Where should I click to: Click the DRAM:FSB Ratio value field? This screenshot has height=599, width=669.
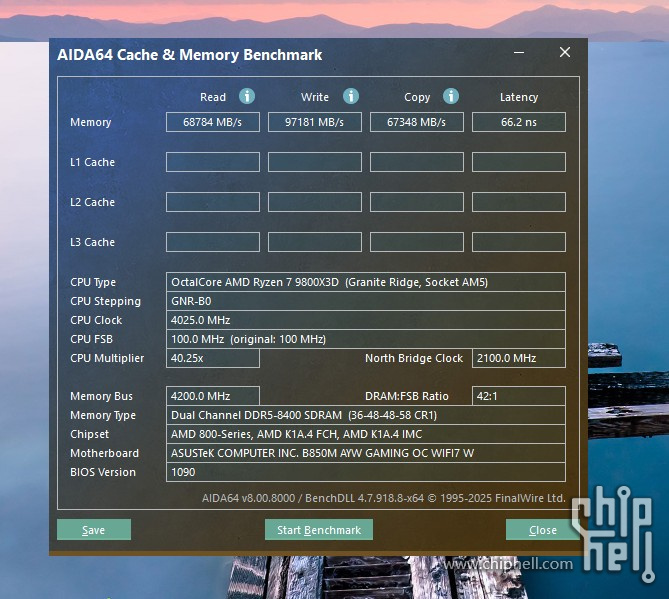point(519,396)
